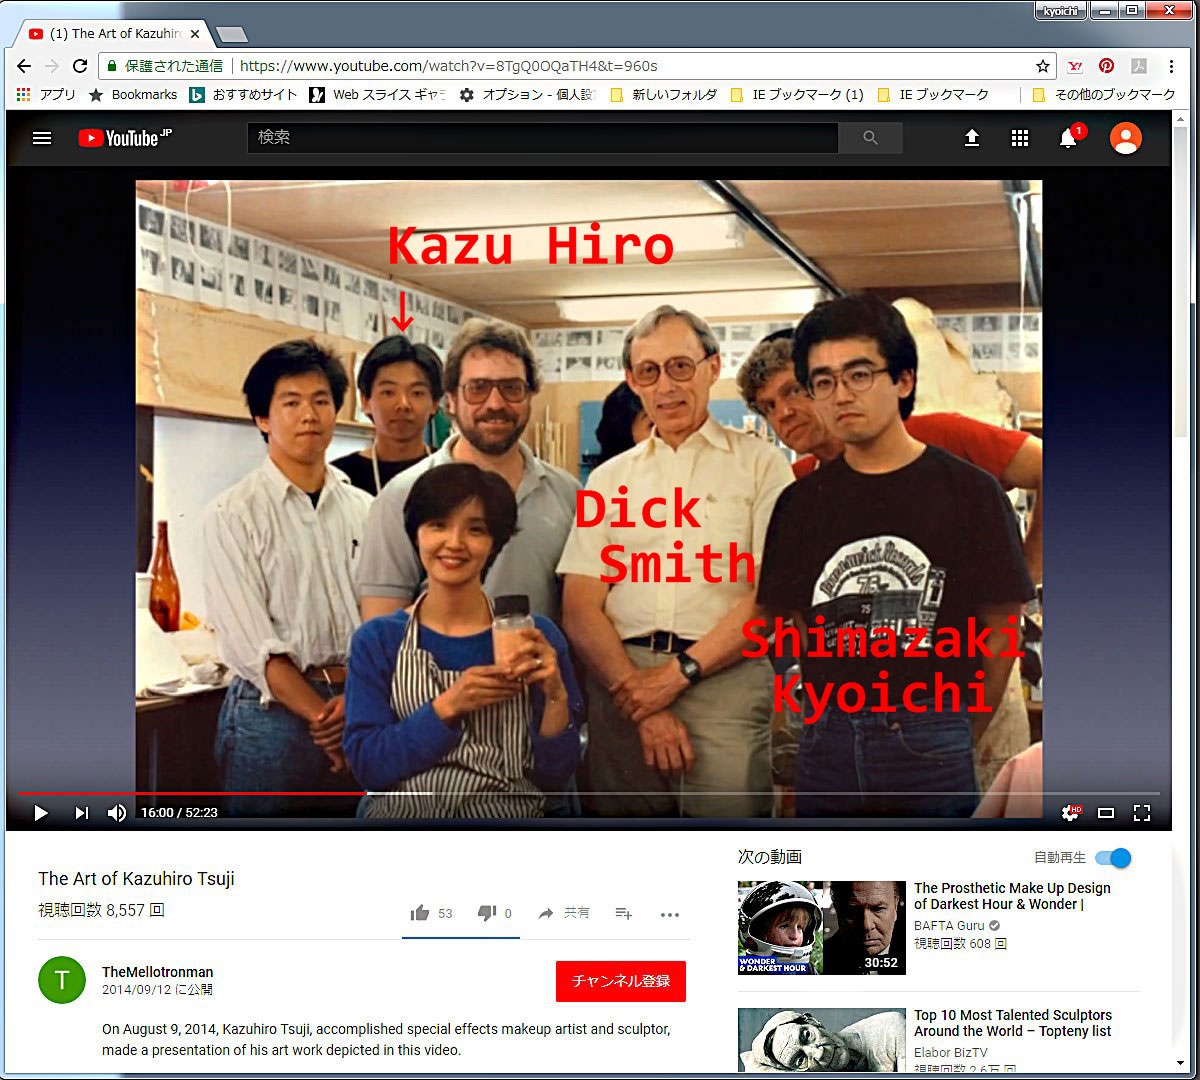
Task: Like the video with thumbs up
Action: click(420, 912)
